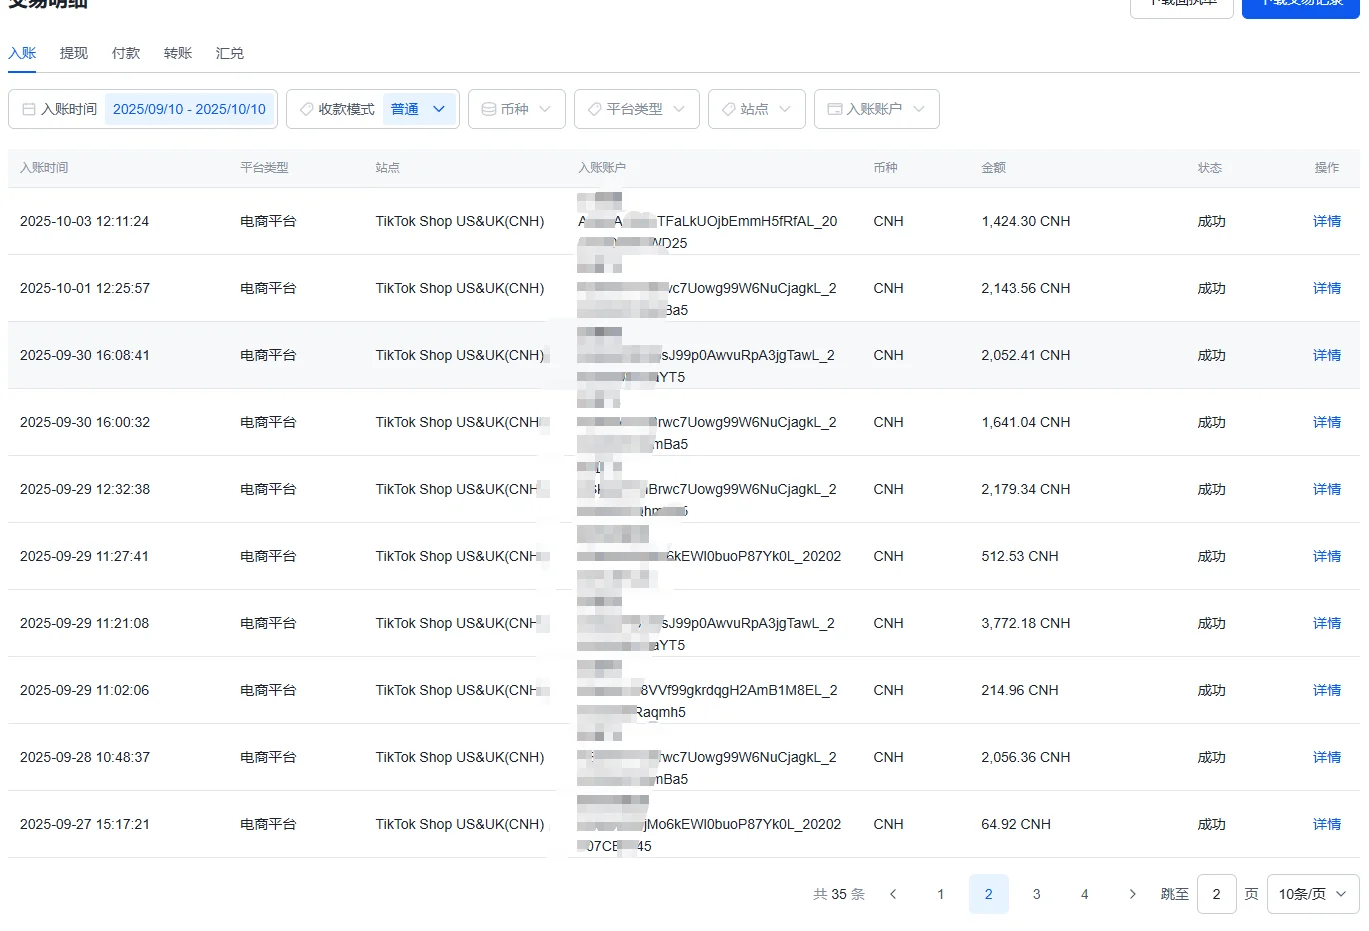
Task: Open 详情 for the 2025-09-27 15:17:21 row
Action: tap(1327, 824)
